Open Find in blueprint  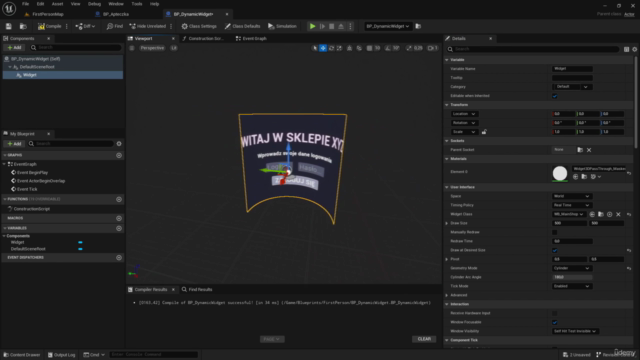115,26
